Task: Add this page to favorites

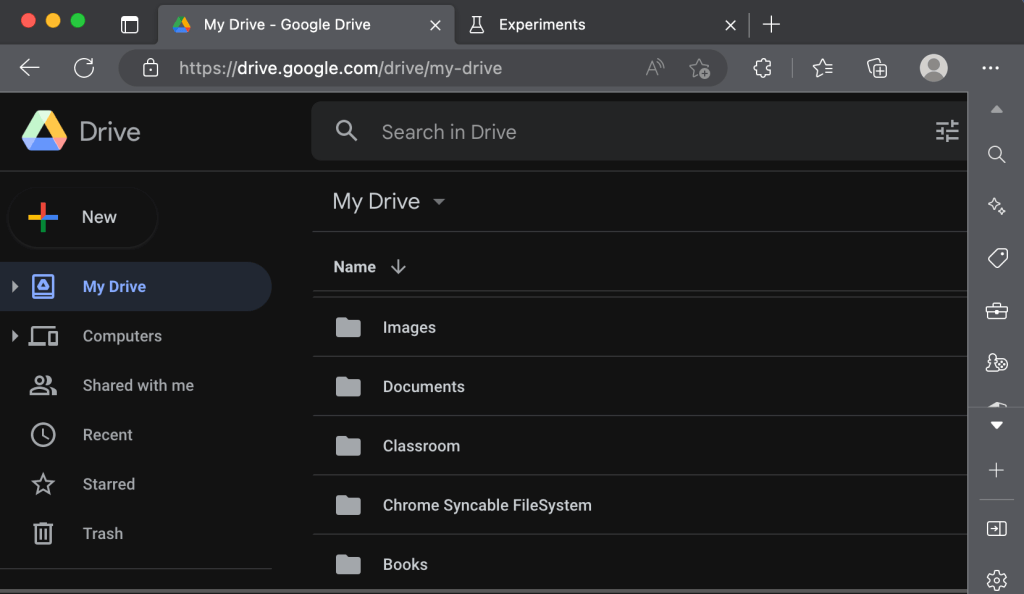Action: [x=699, y=68]
